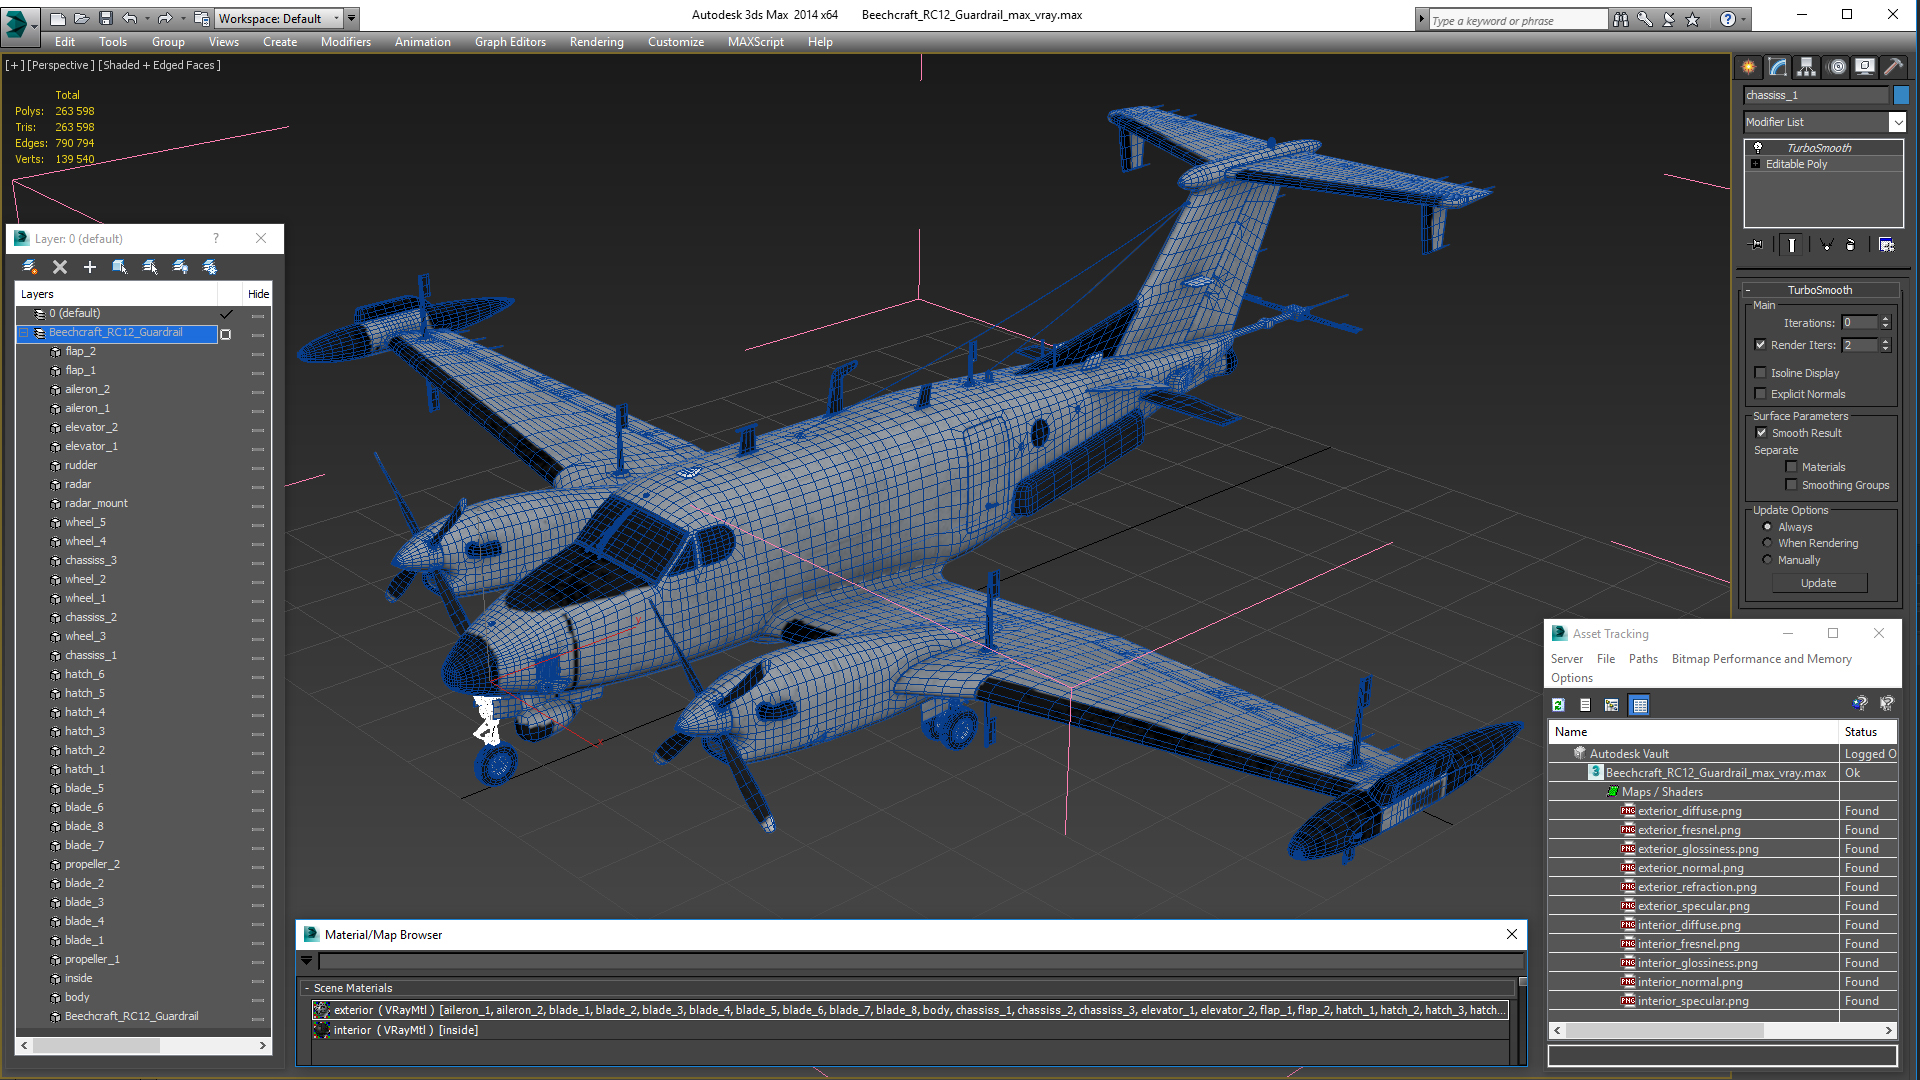Open Material/Map Browser options arrow
This screenshot has width=1920, height=1080.
click(x=306, y=961)
